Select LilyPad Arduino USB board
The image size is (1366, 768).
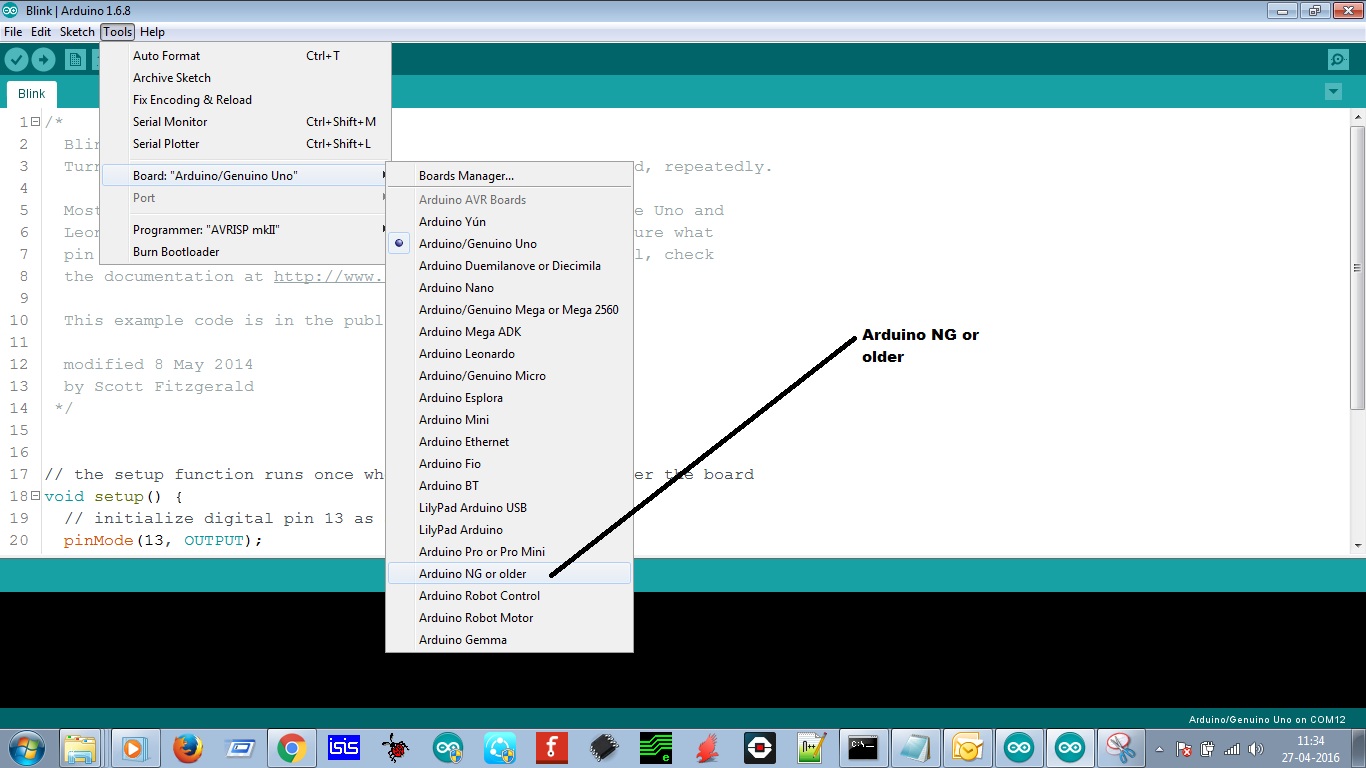pyautogui.click(x=510, y=508)
